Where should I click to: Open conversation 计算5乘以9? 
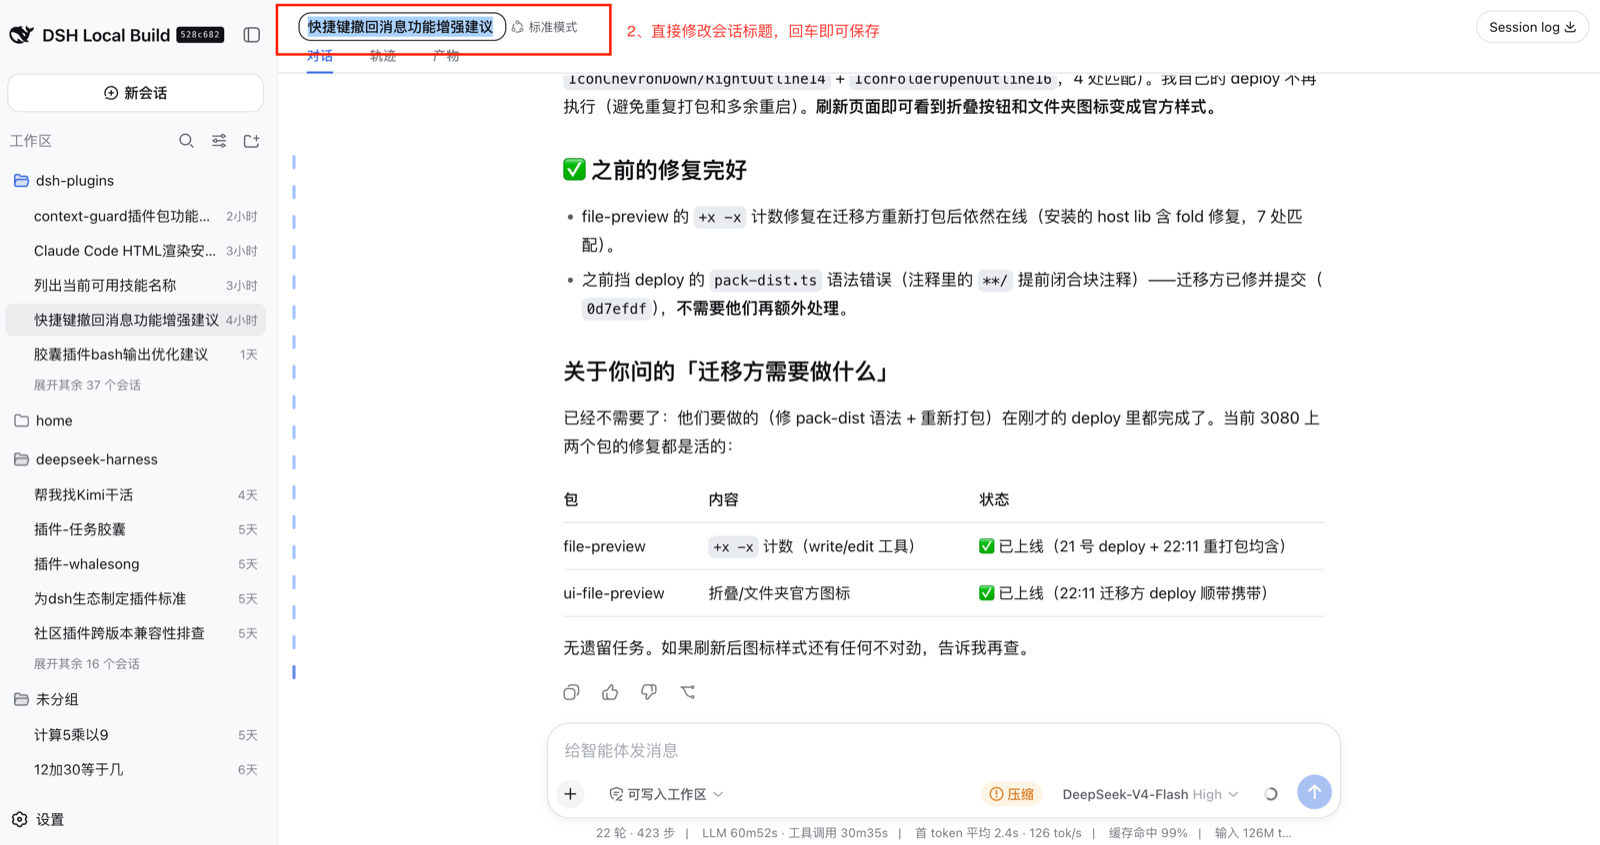point(136,735)
